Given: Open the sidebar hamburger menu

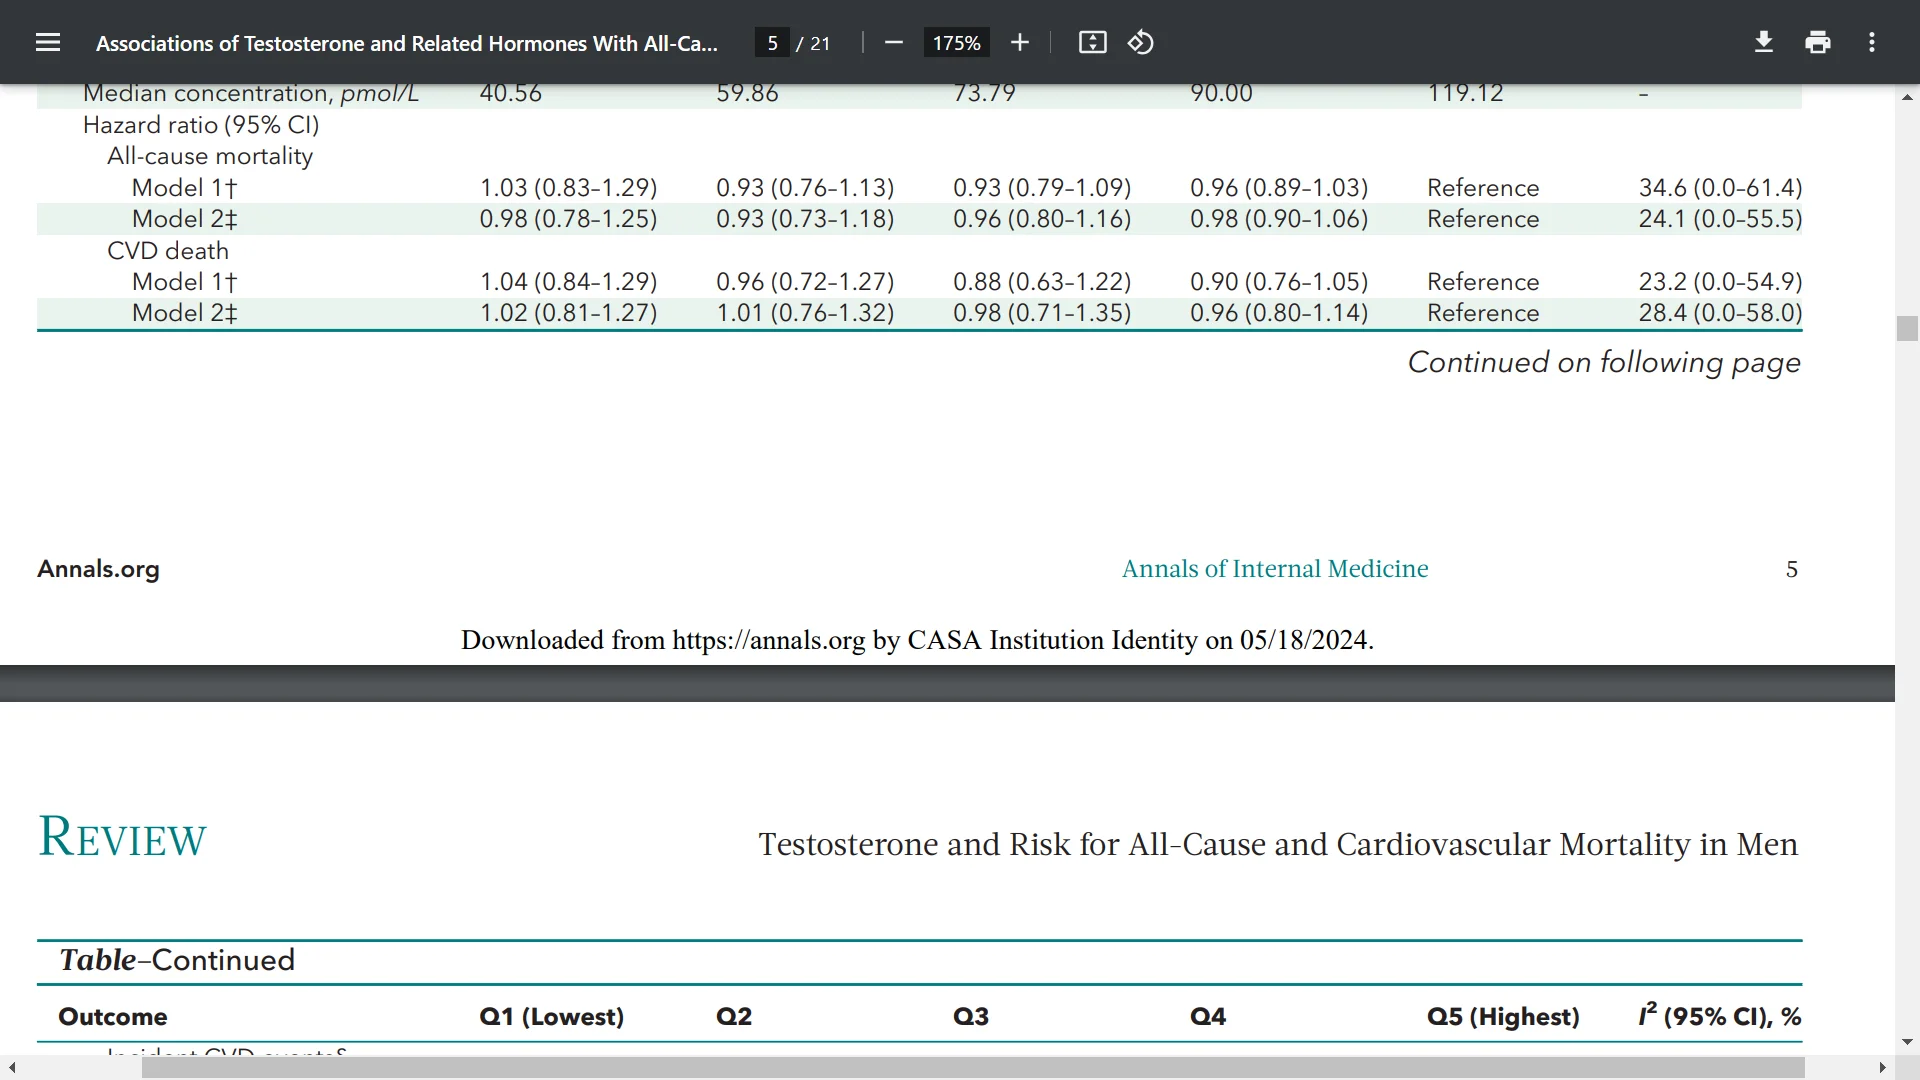Looking at the screenshot, I should 48,43.
